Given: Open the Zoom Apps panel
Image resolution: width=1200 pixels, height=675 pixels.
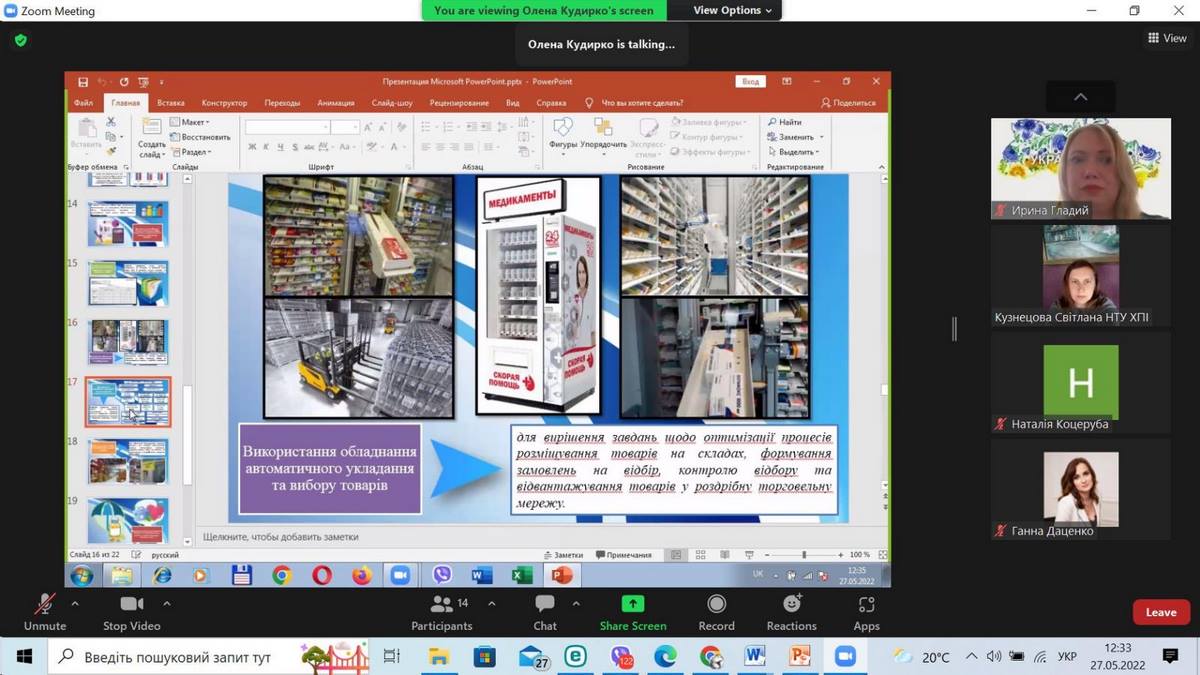Looking at the screenshot, I should coord(866,613).
